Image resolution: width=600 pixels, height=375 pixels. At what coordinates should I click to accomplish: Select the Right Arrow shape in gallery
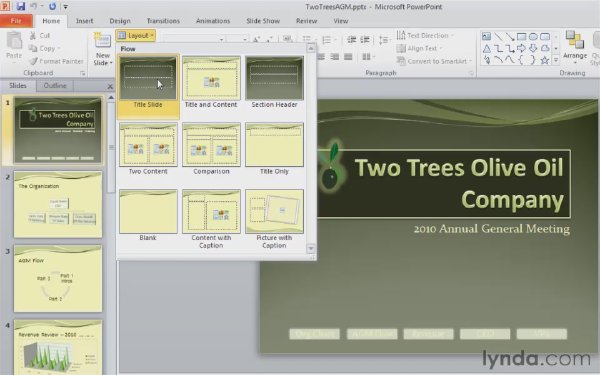click(x=521, y=48)
